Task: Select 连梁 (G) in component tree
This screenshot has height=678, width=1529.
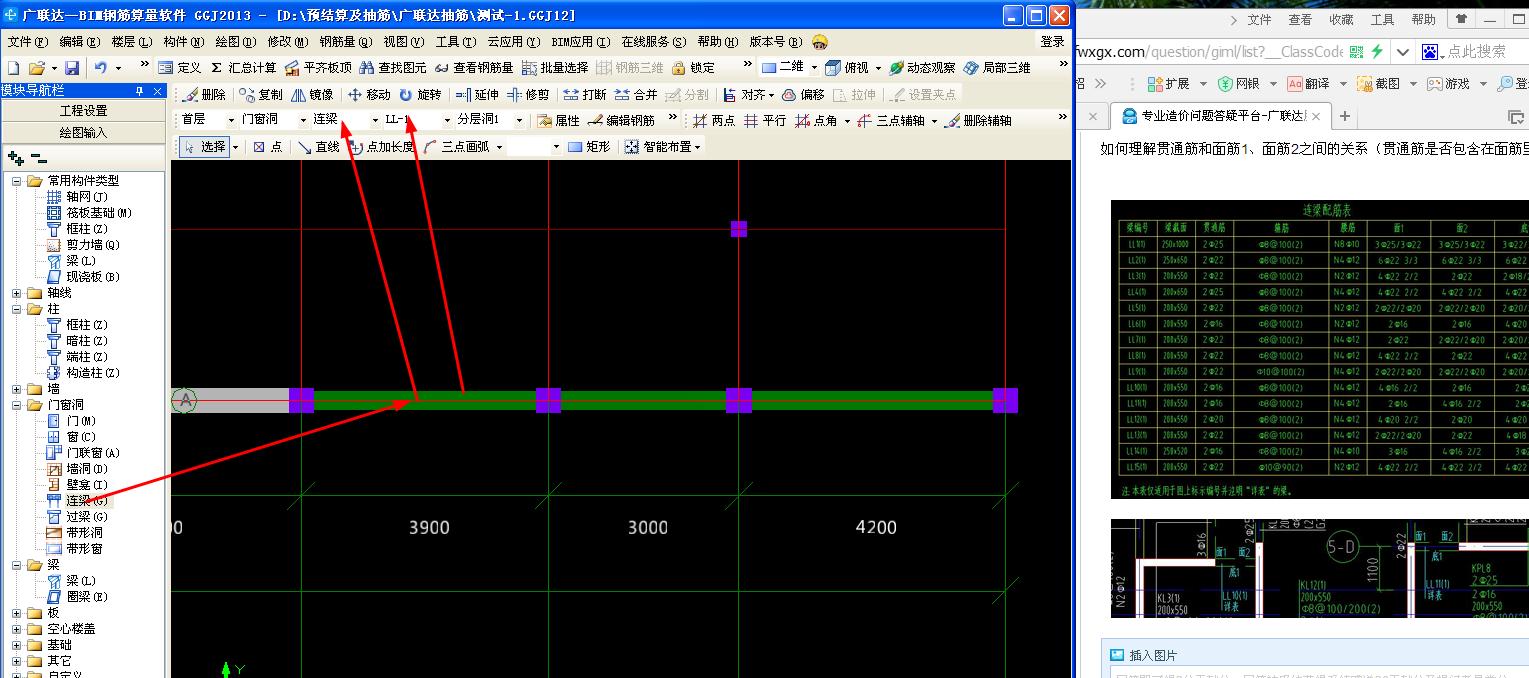Action: 86,500
